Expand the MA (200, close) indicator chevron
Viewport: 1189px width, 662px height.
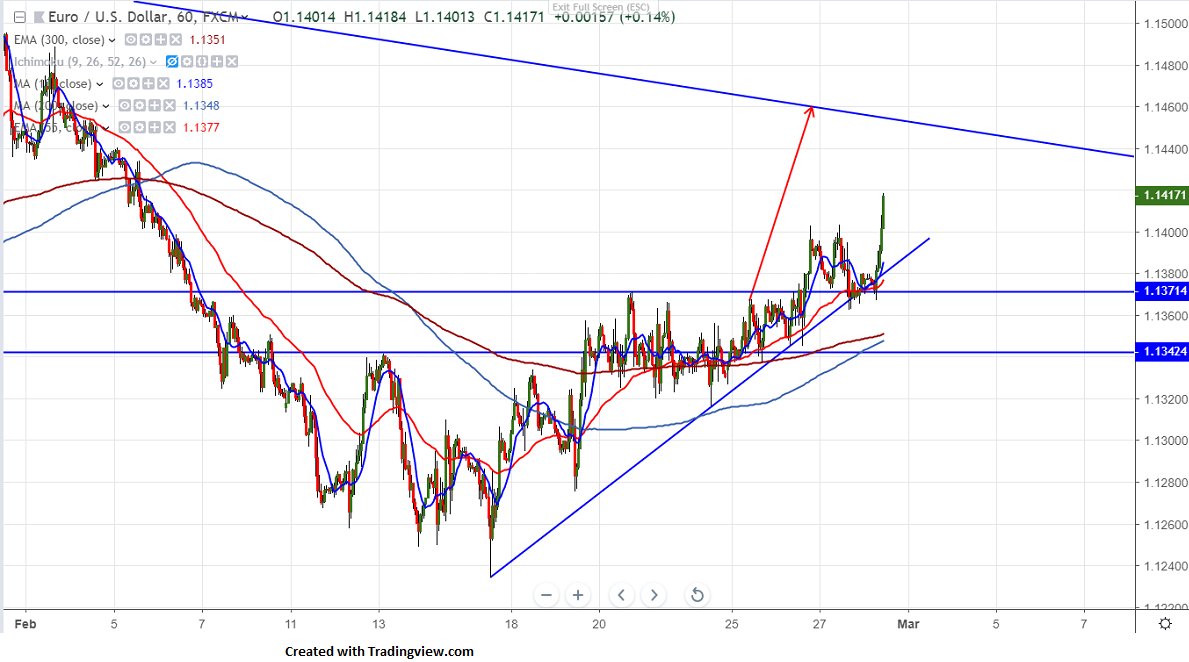pos(105,106)
